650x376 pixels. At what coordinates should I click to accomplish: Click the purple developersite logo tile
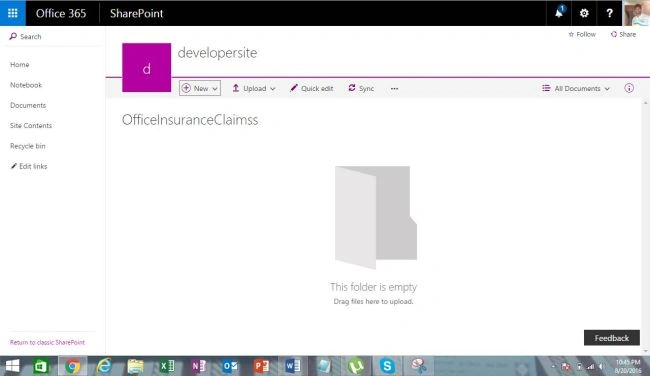146,68
